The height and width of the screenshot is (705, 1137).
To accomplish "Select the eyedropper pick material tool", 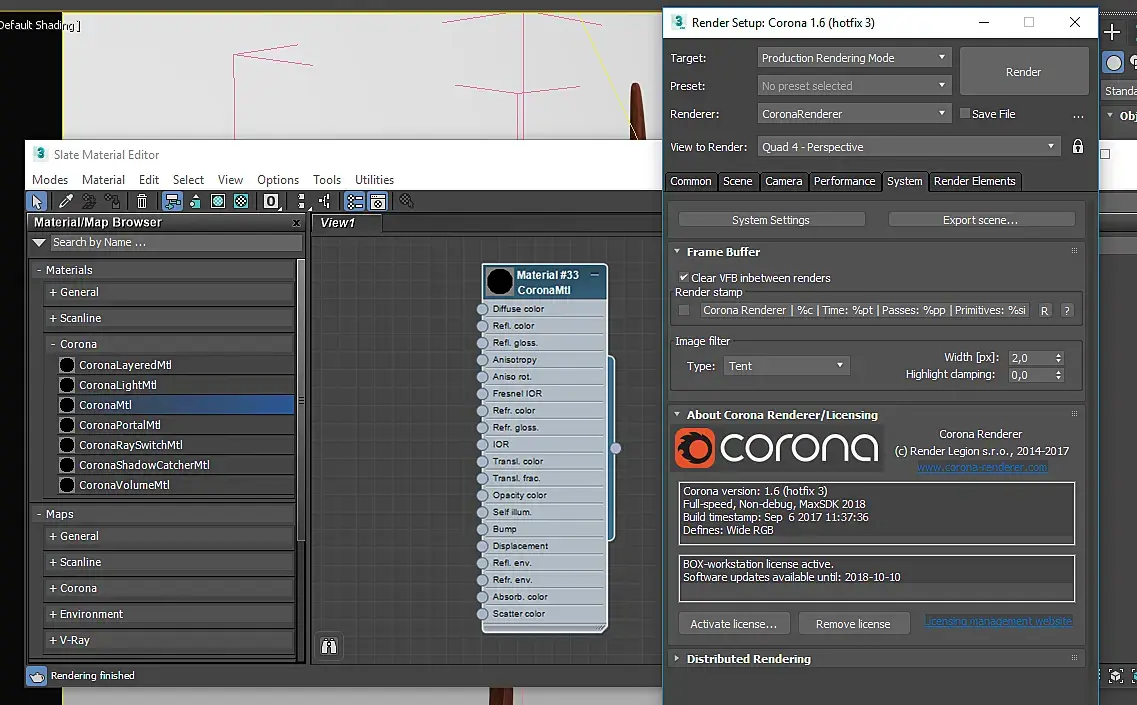I will click(65, 201).
